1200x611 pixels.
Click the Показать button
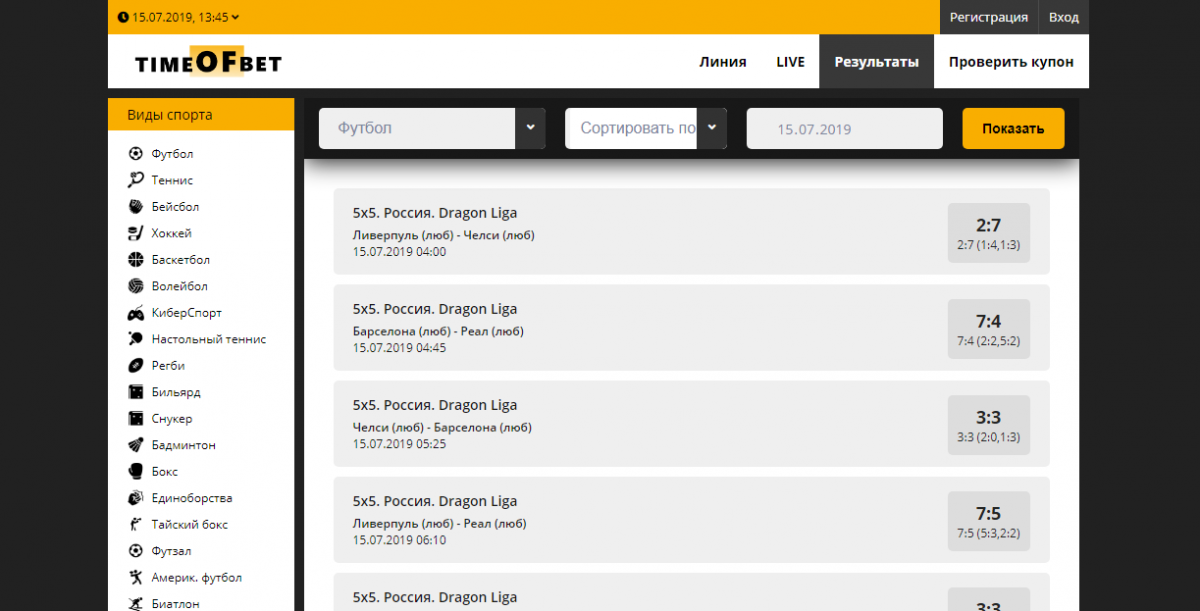click(x=1013, y=128)
